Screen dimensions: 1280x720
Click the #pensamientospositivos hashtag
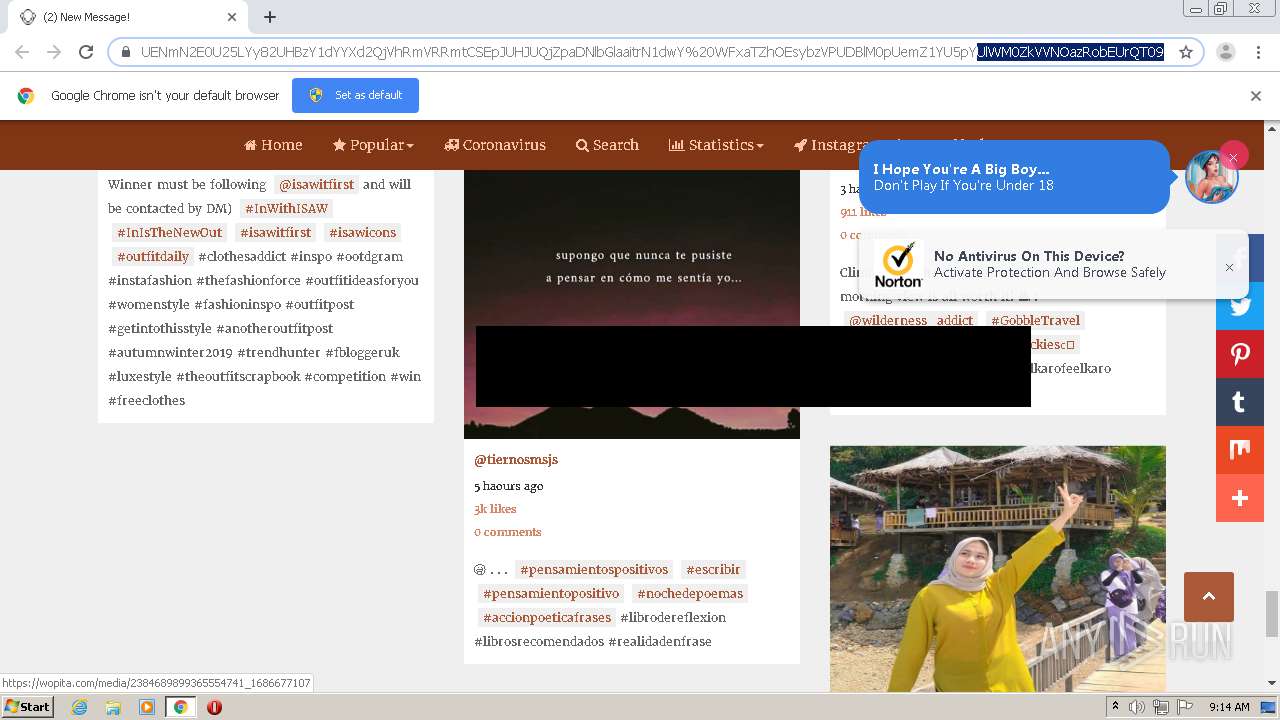[x=594, y=570]
